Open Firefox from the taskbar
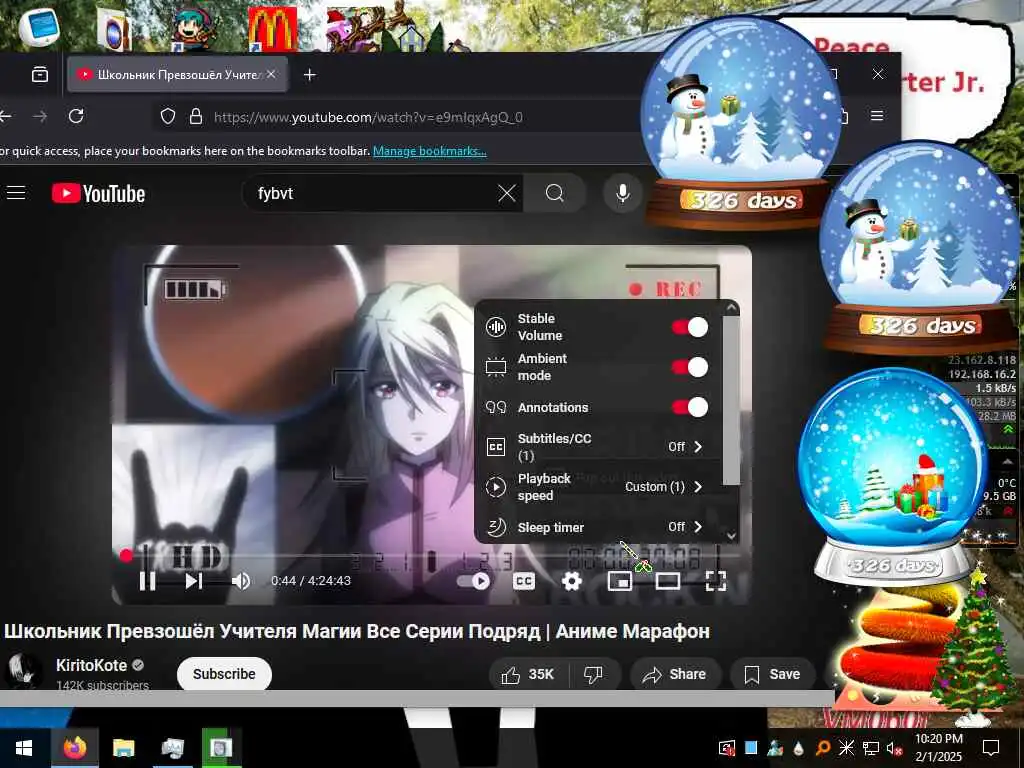 point(75,747)
